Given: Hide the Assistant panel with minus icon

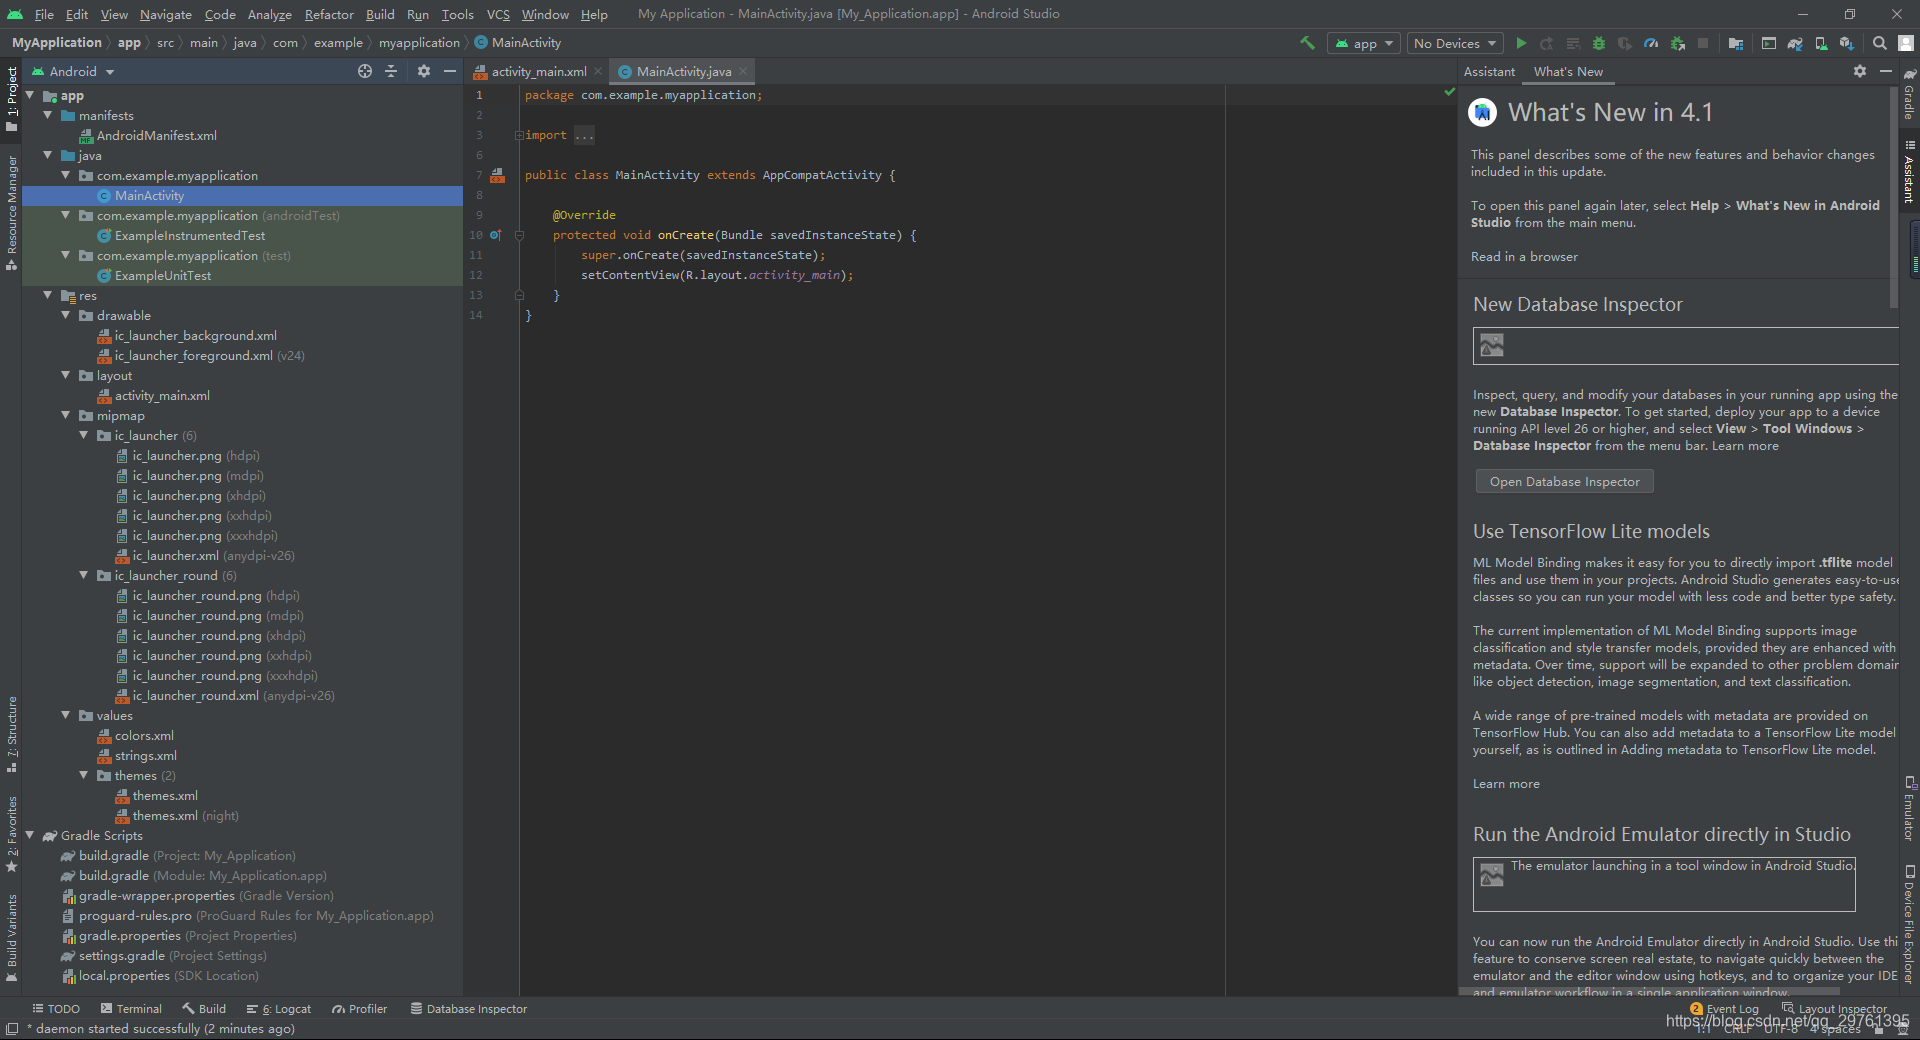Looking at the screenshot, I should point(1886,71).
